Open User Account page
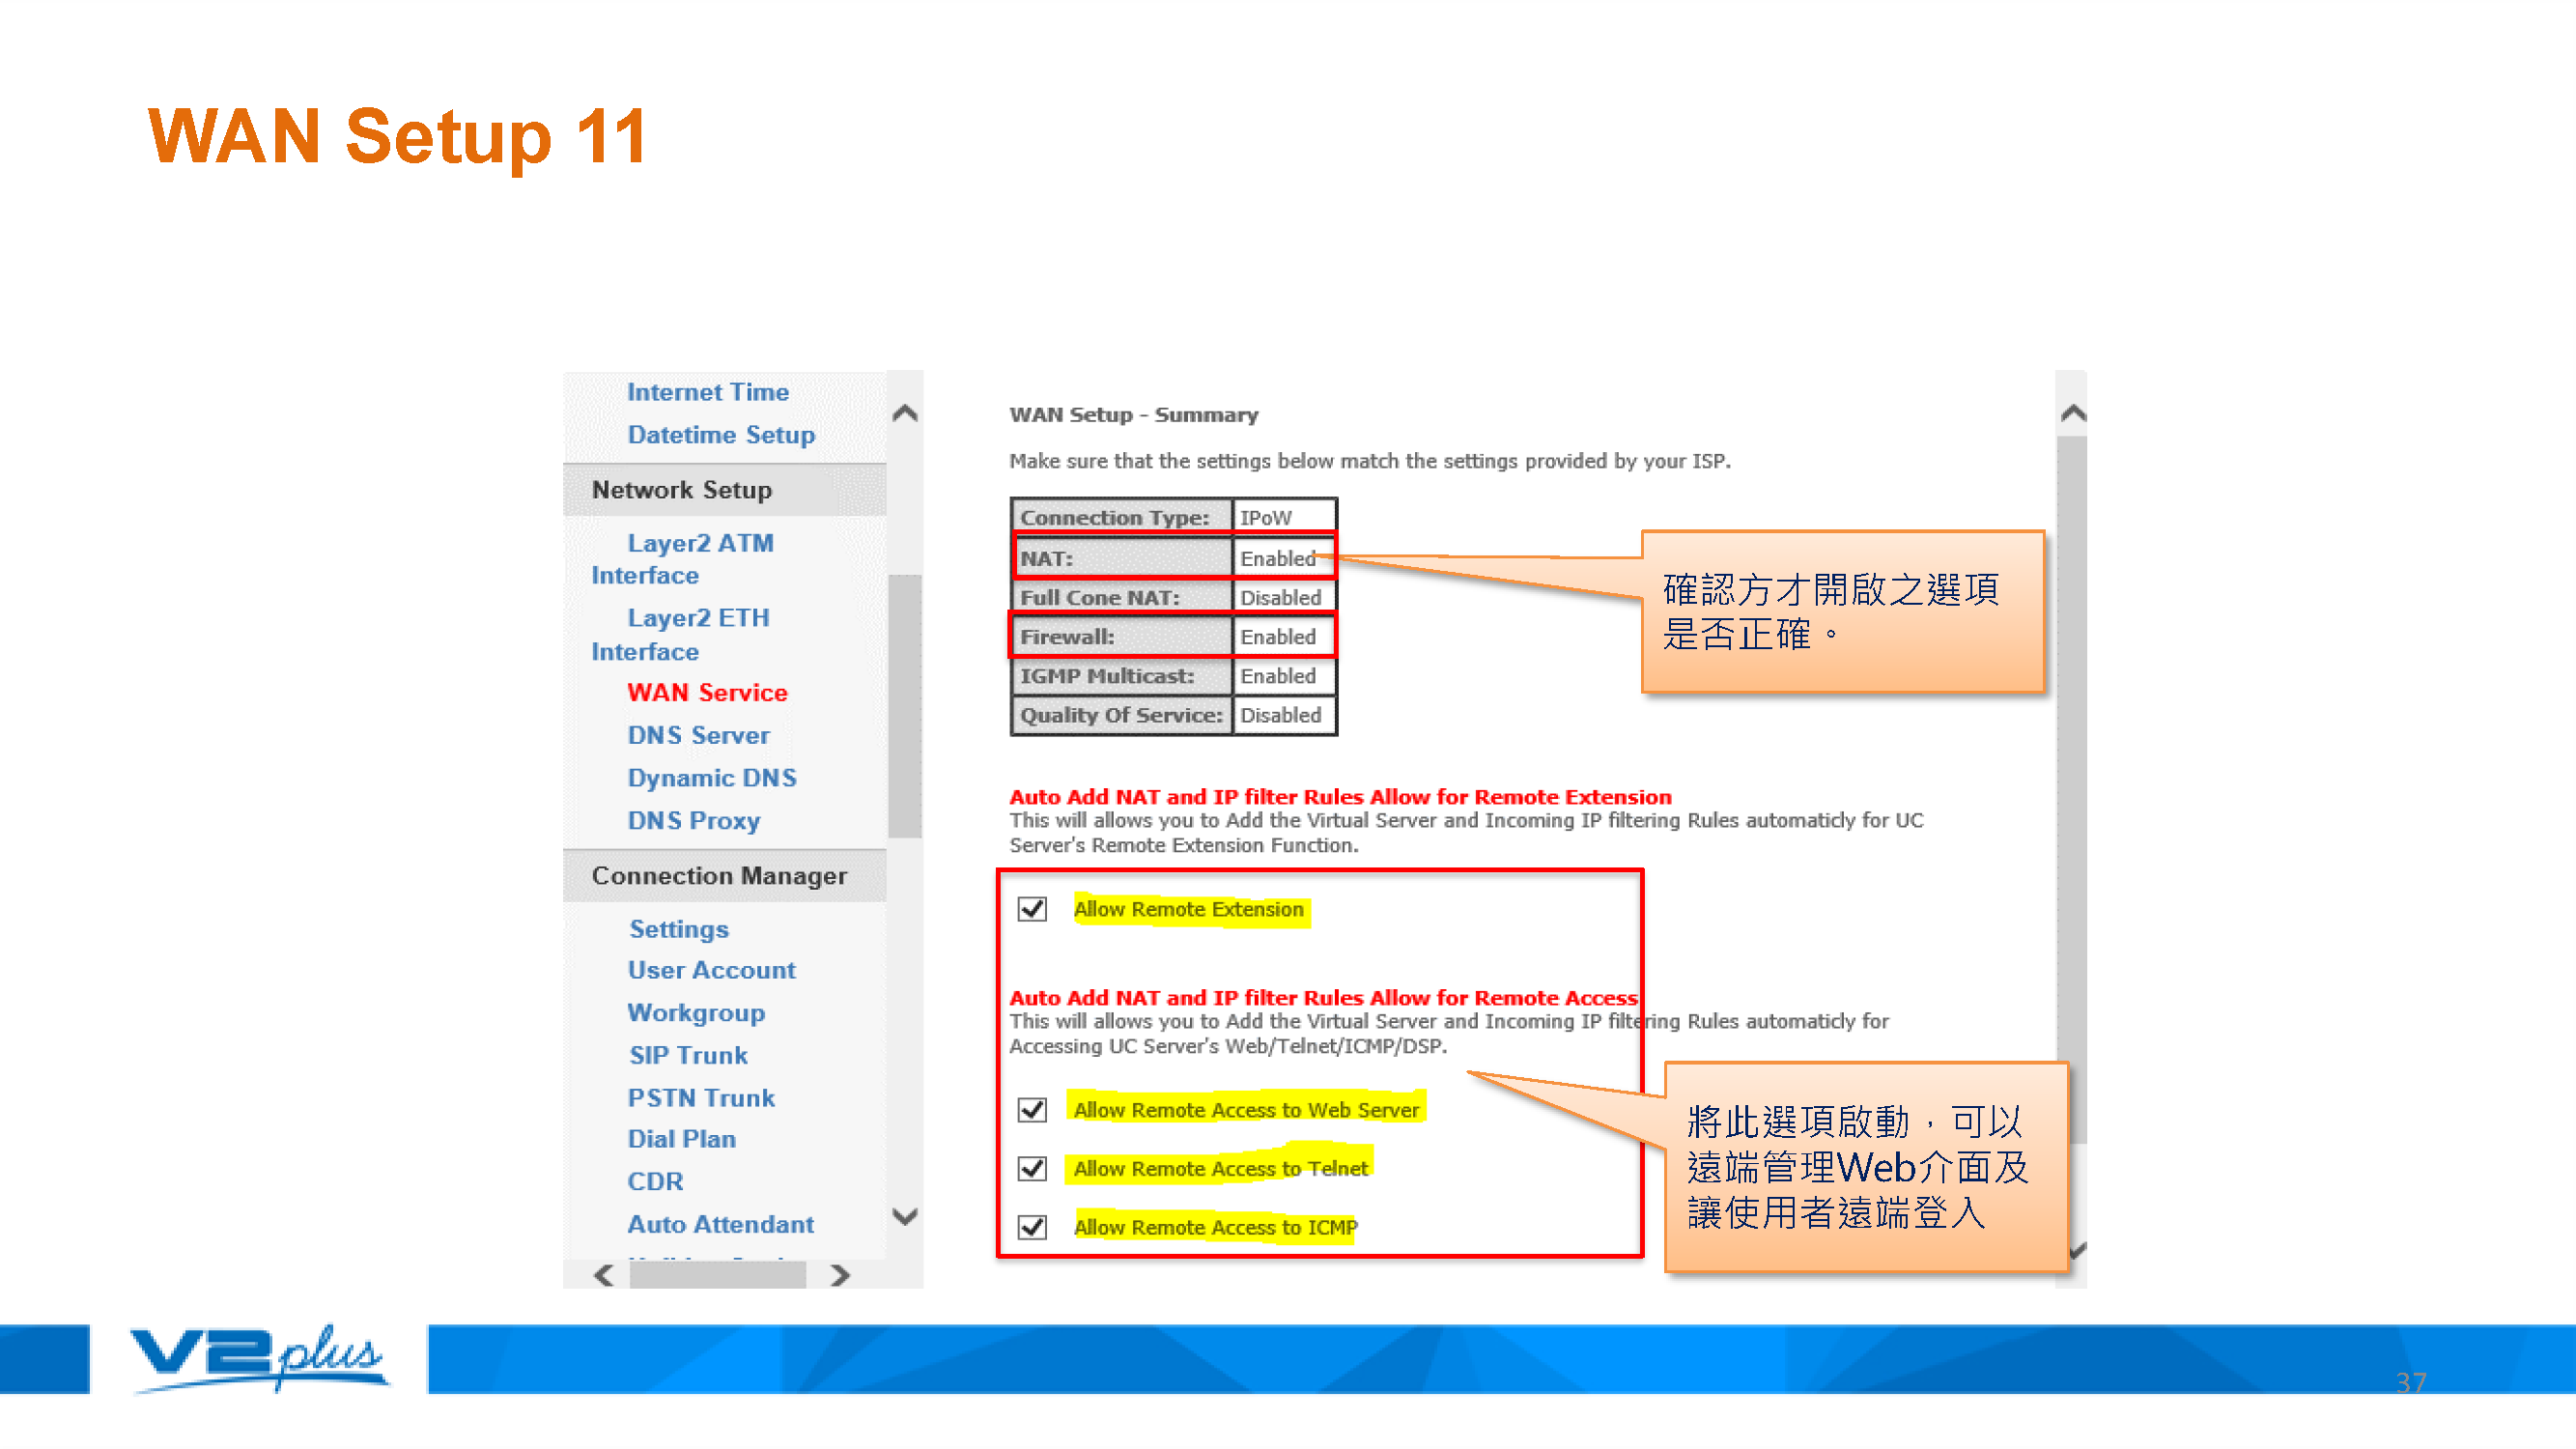Image resolution: width=2576 pixels, height=1449 pixels. point(711,970)
